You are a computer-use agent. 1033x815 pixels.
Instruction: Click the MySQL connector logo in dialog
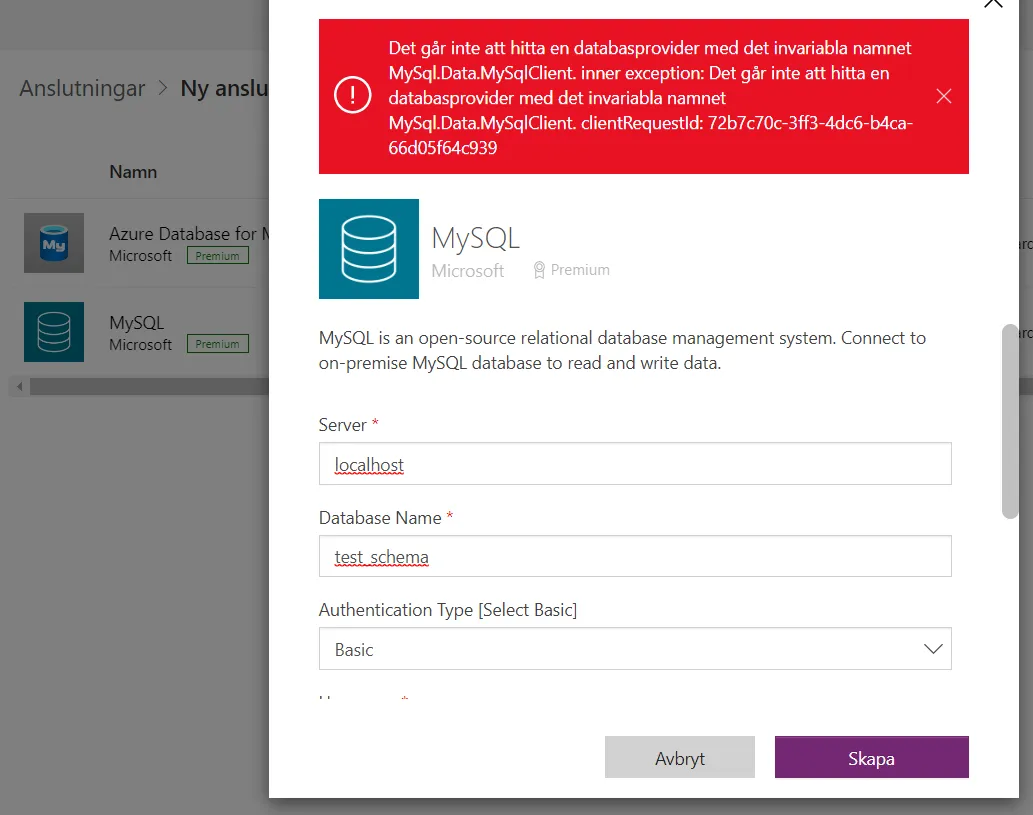coord(369,249)
